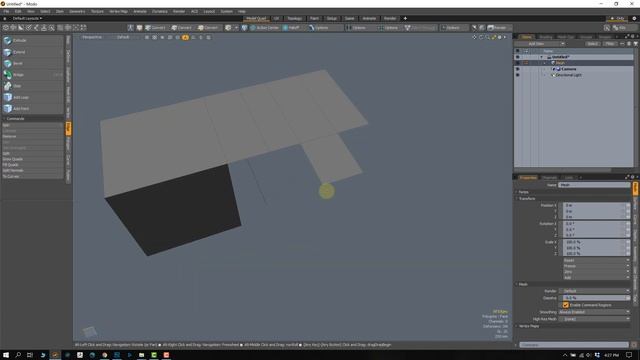Open the Zero transform dropdown
Screen dimensions: 640x360
pos(596,272)
